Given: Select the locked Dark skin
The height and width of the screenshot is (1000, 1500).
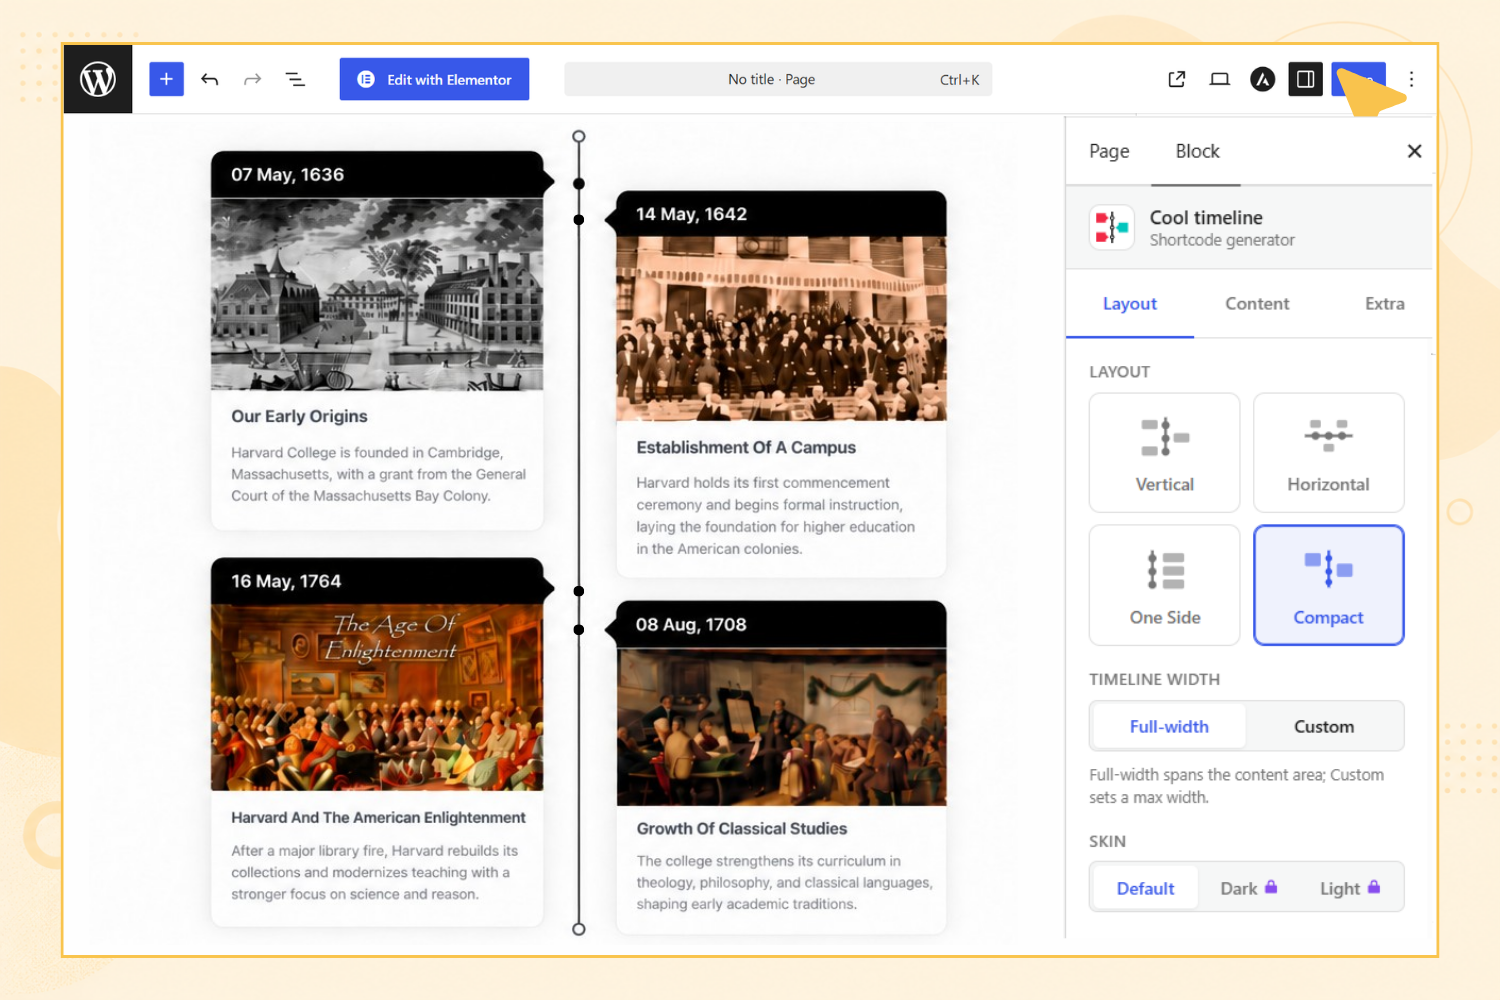Looking at the screenshot, I should click(x=1249, y=888).
